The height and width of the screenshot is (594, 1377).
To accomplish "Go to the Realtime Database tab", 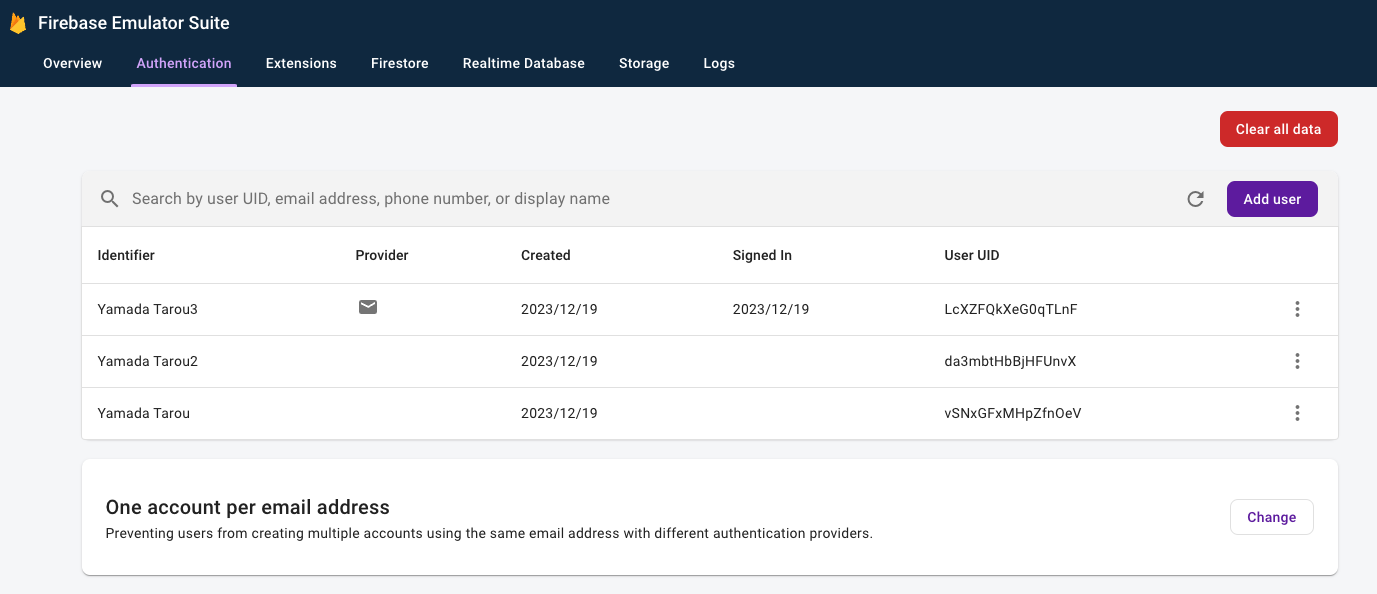I will click(523, 63).
